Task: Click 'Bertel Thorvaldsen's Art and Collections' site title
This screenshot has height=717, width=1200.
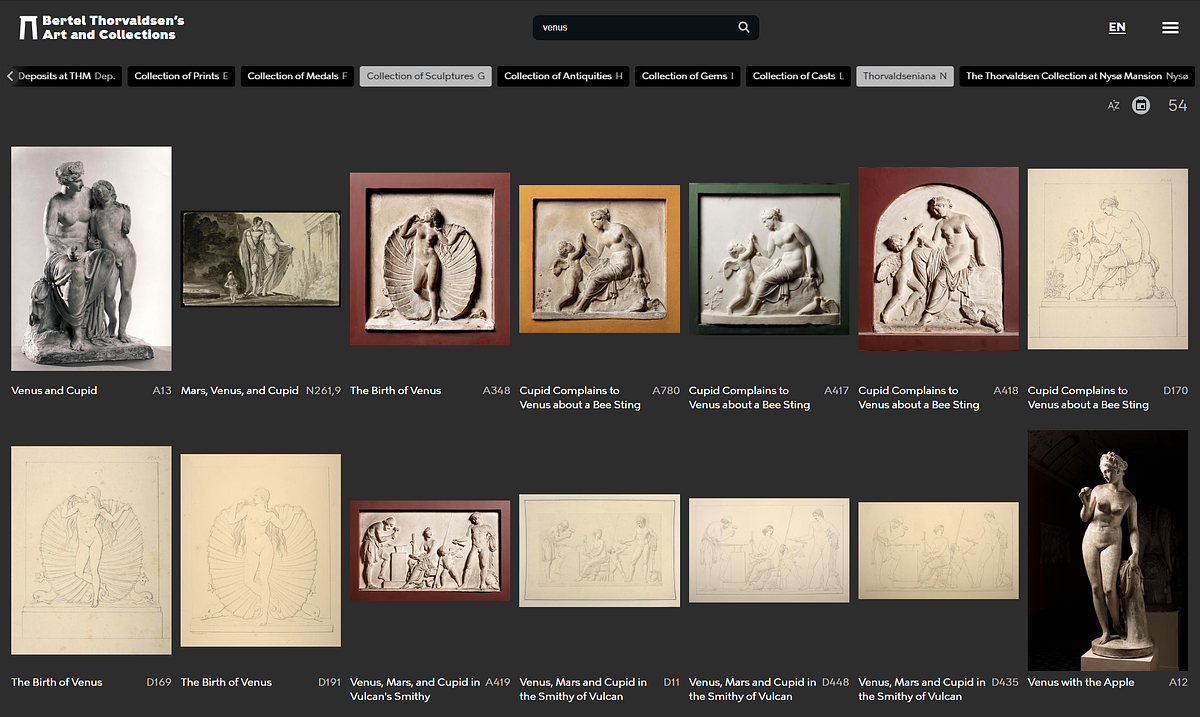Action: pyautogui.click(x=113, y=28)
